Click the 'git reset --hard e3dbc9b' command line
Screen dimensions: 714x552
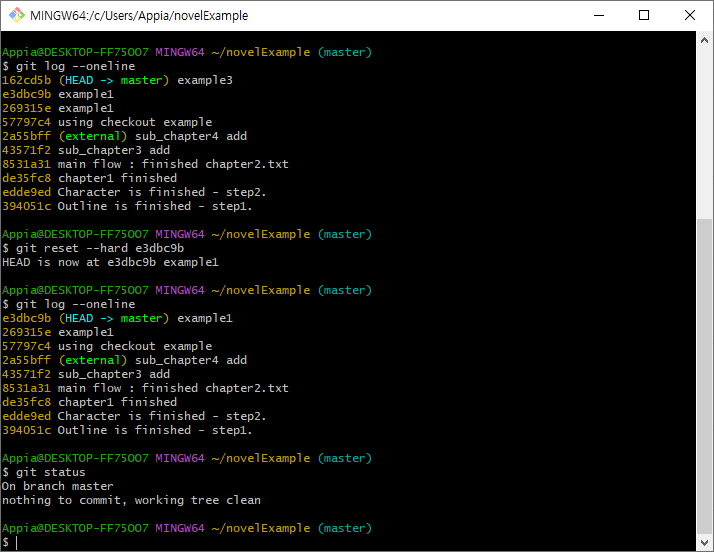tap(93, 248)
